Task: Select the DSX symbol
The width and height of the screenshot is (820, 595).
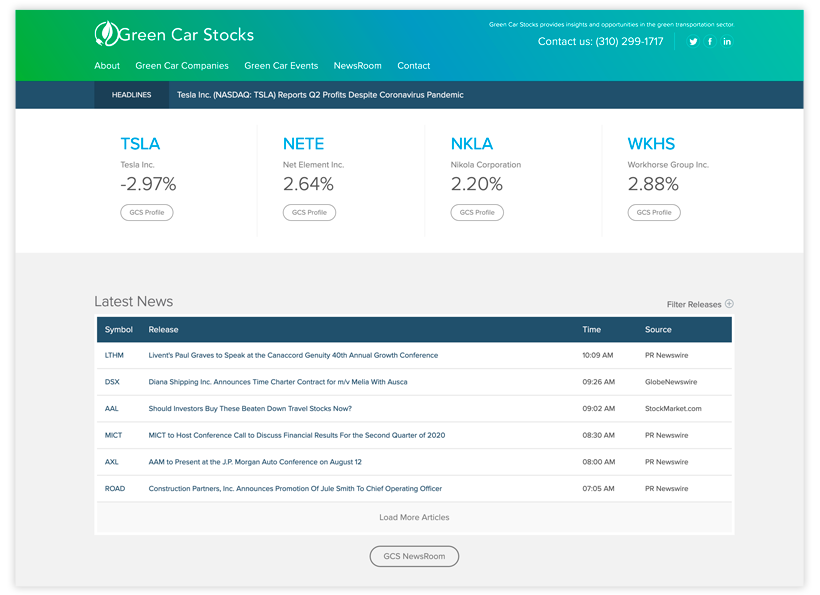Action: point(112,382)
